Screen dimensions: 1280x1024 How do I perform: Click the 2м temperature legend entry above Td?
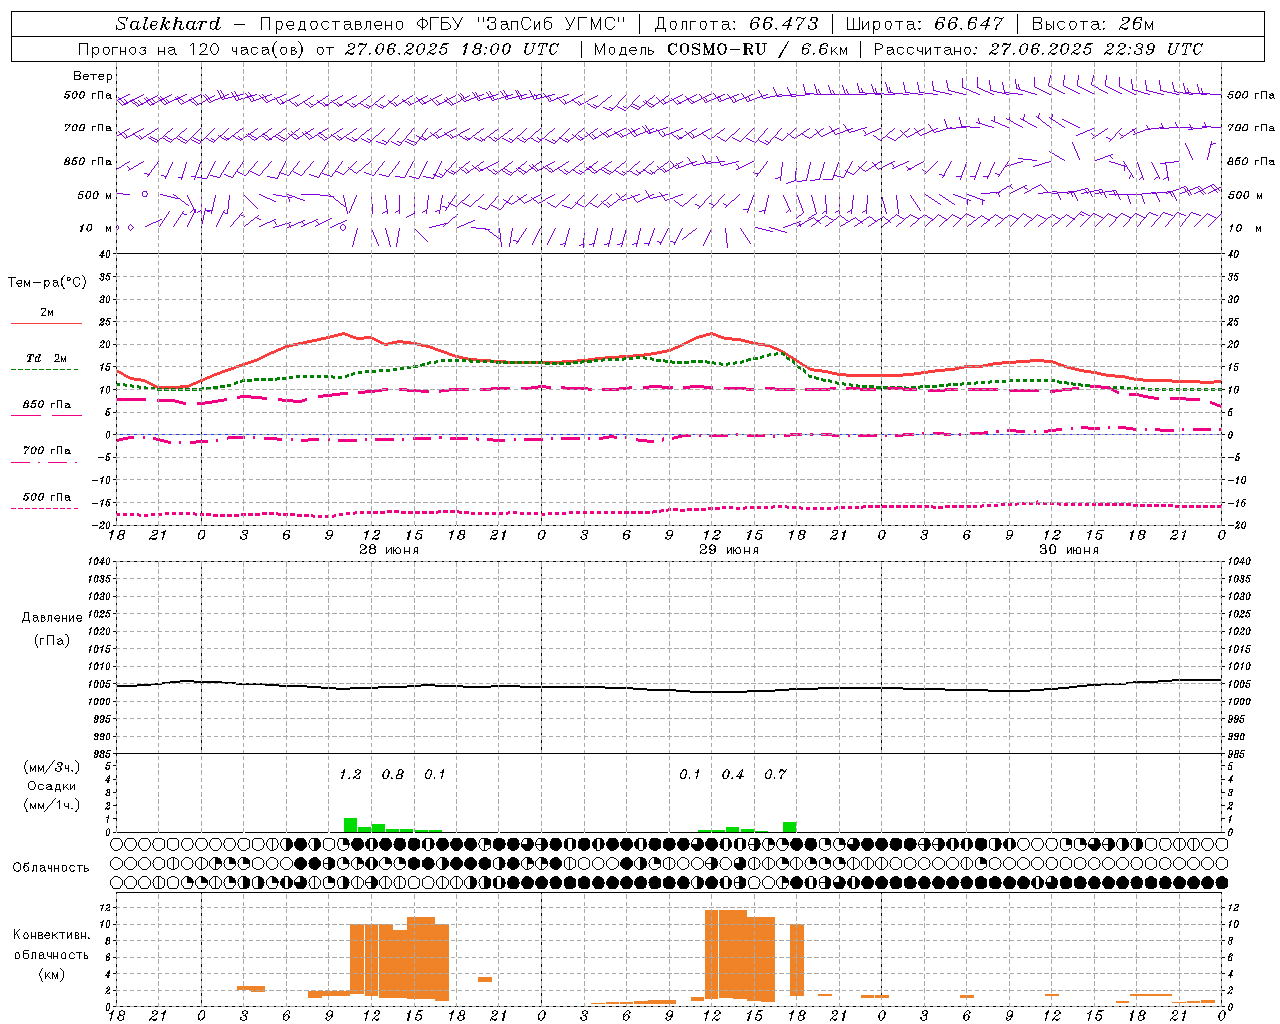pos(46,313)
